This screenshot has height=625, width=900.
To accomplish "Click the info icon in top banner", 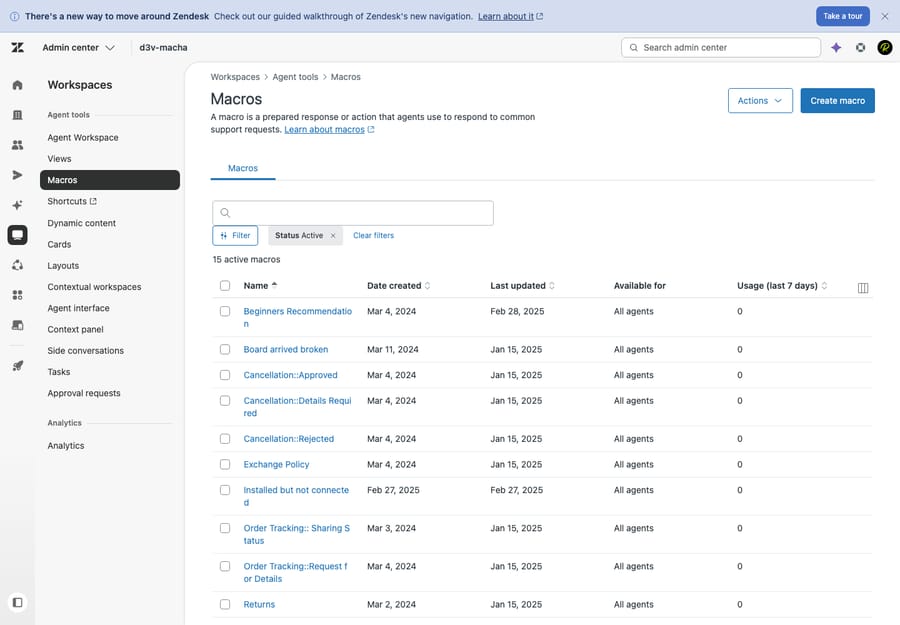I will (14, 17).
